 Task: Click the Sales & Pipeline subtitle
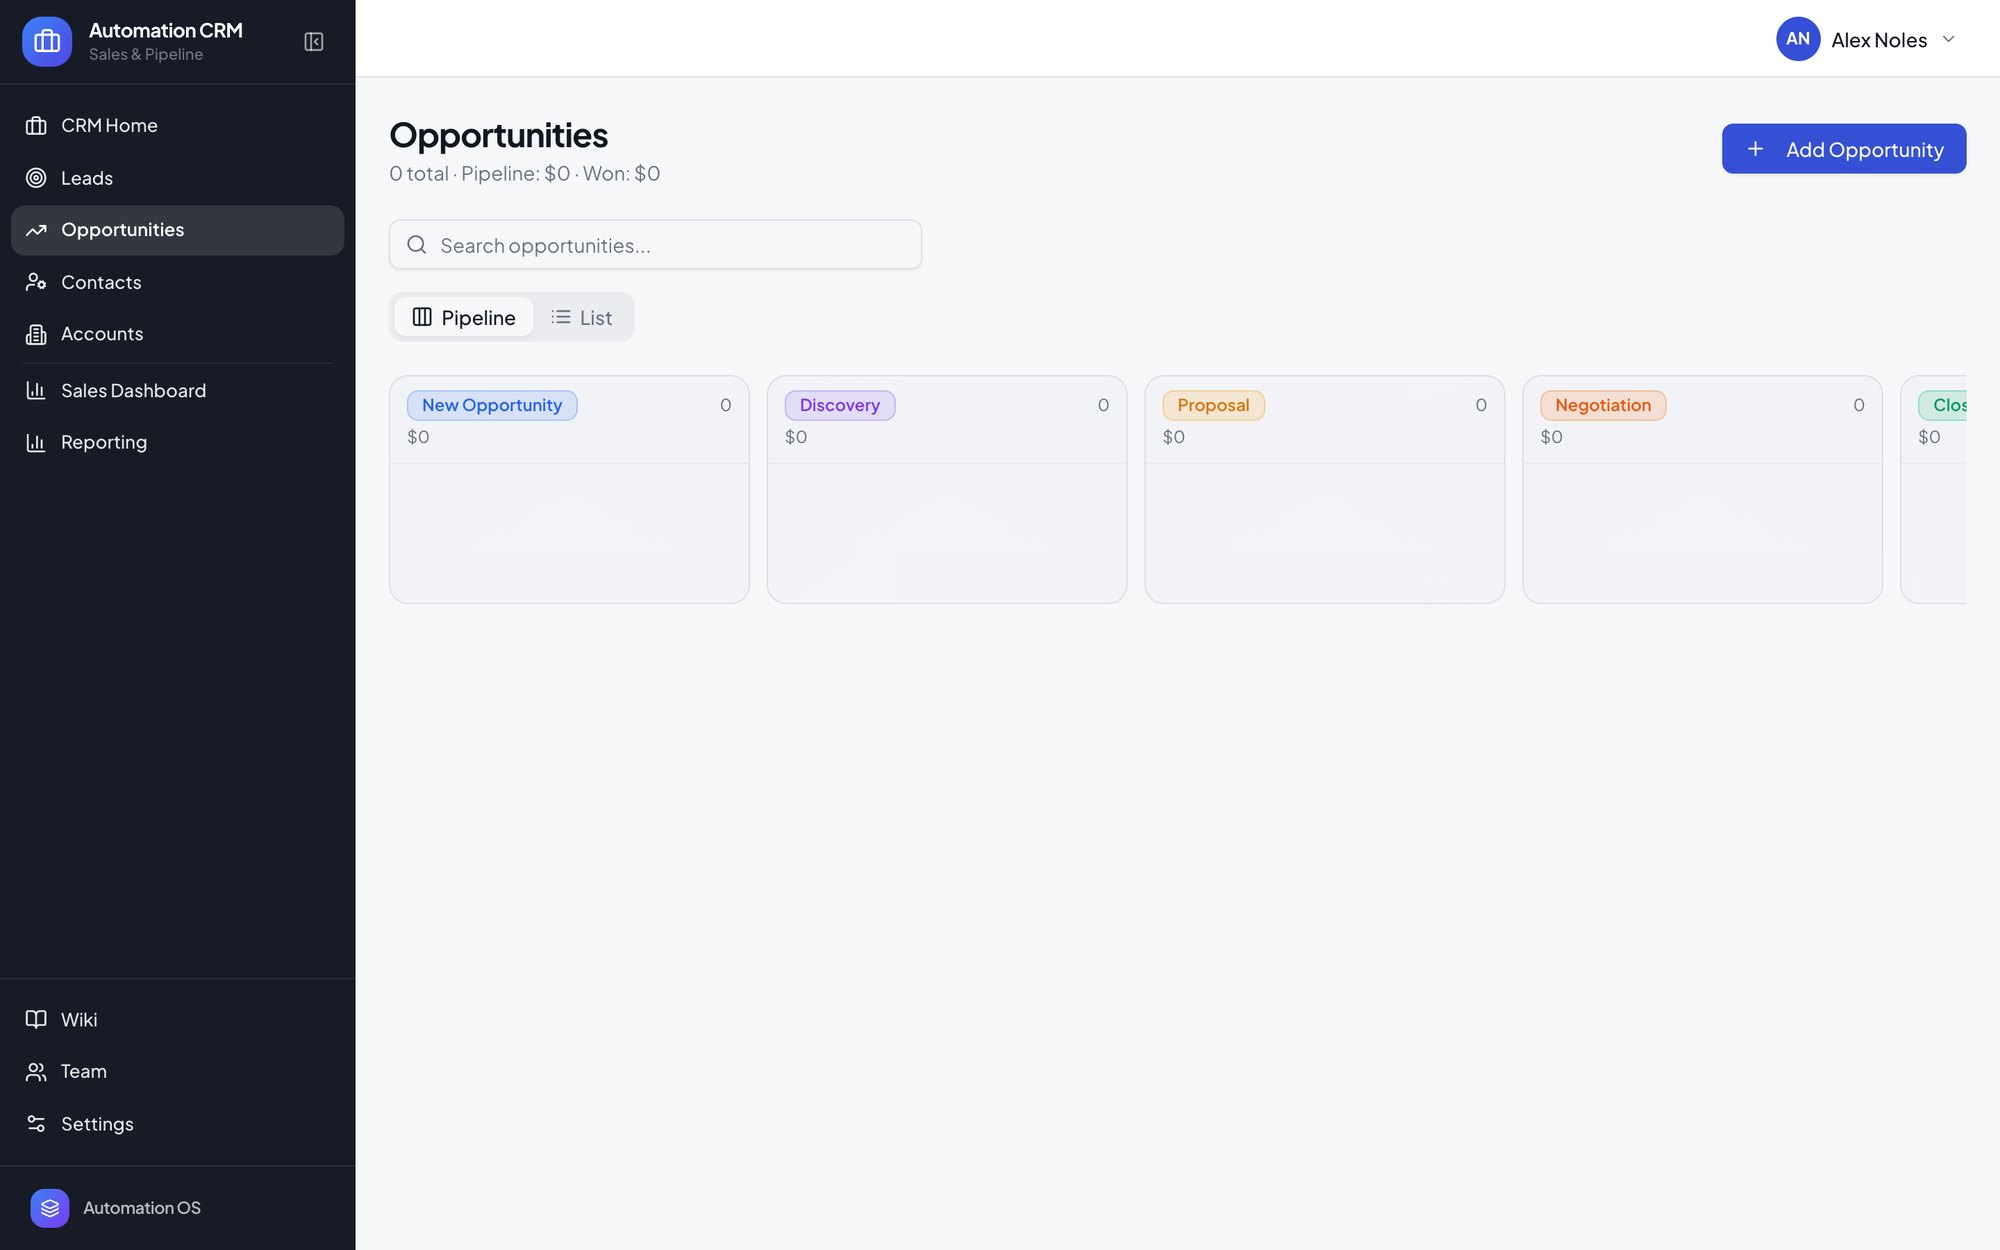pos(146,55)
